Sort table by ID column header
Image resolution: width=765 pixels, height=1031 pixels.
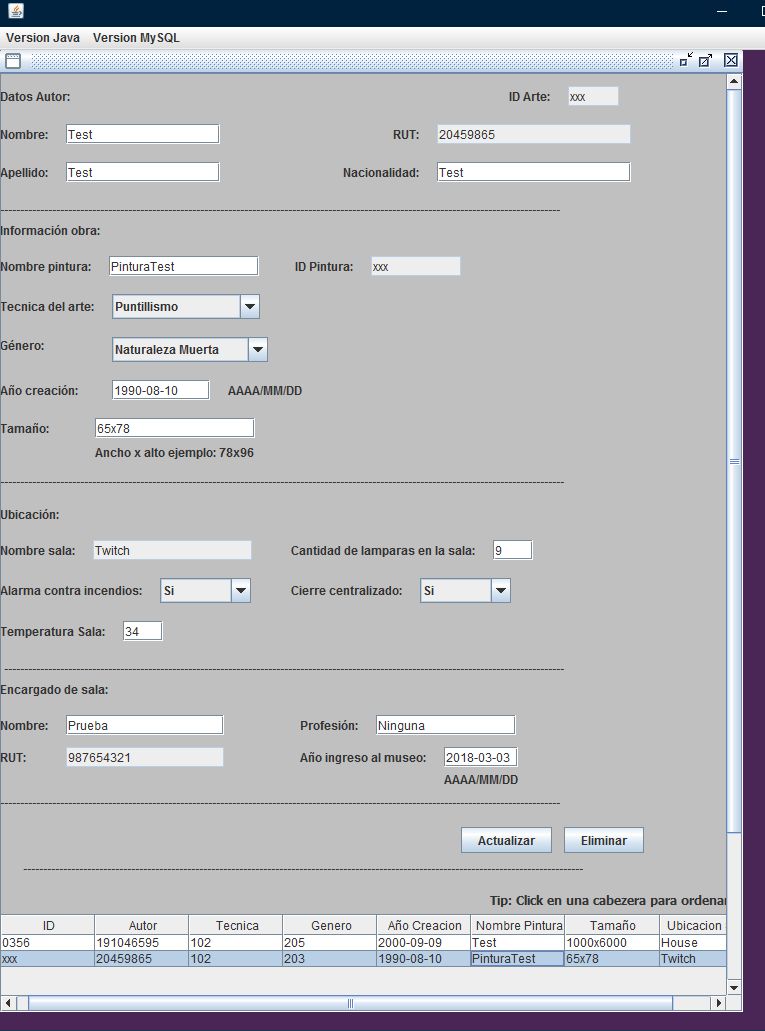click(x=48, y=925)
